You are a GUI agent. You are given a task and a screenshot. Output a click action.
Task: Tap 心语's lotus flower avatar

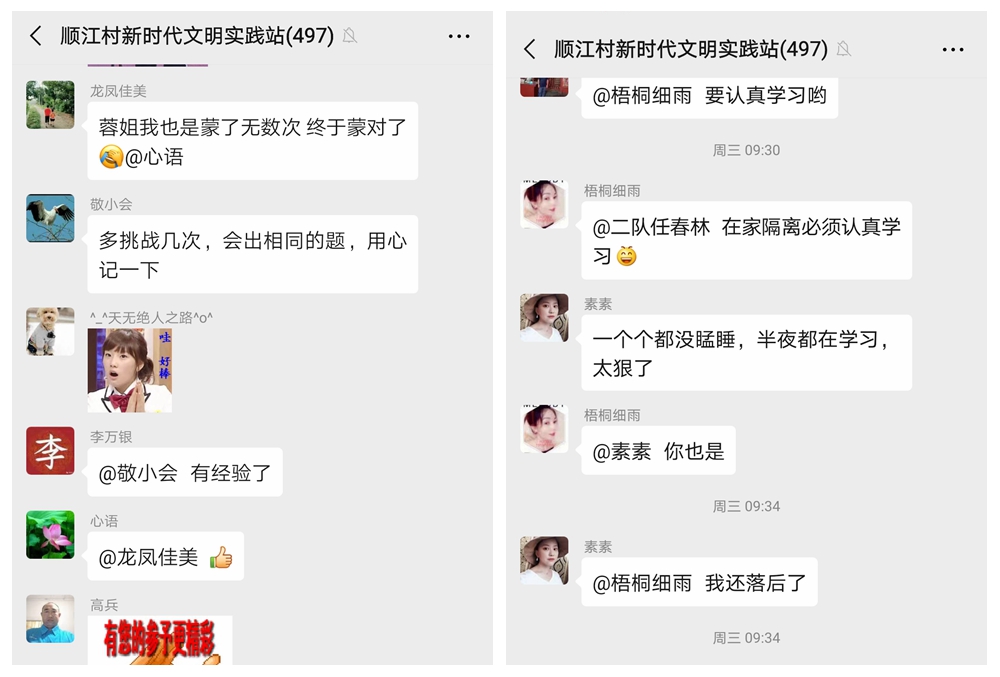[50, 535]
